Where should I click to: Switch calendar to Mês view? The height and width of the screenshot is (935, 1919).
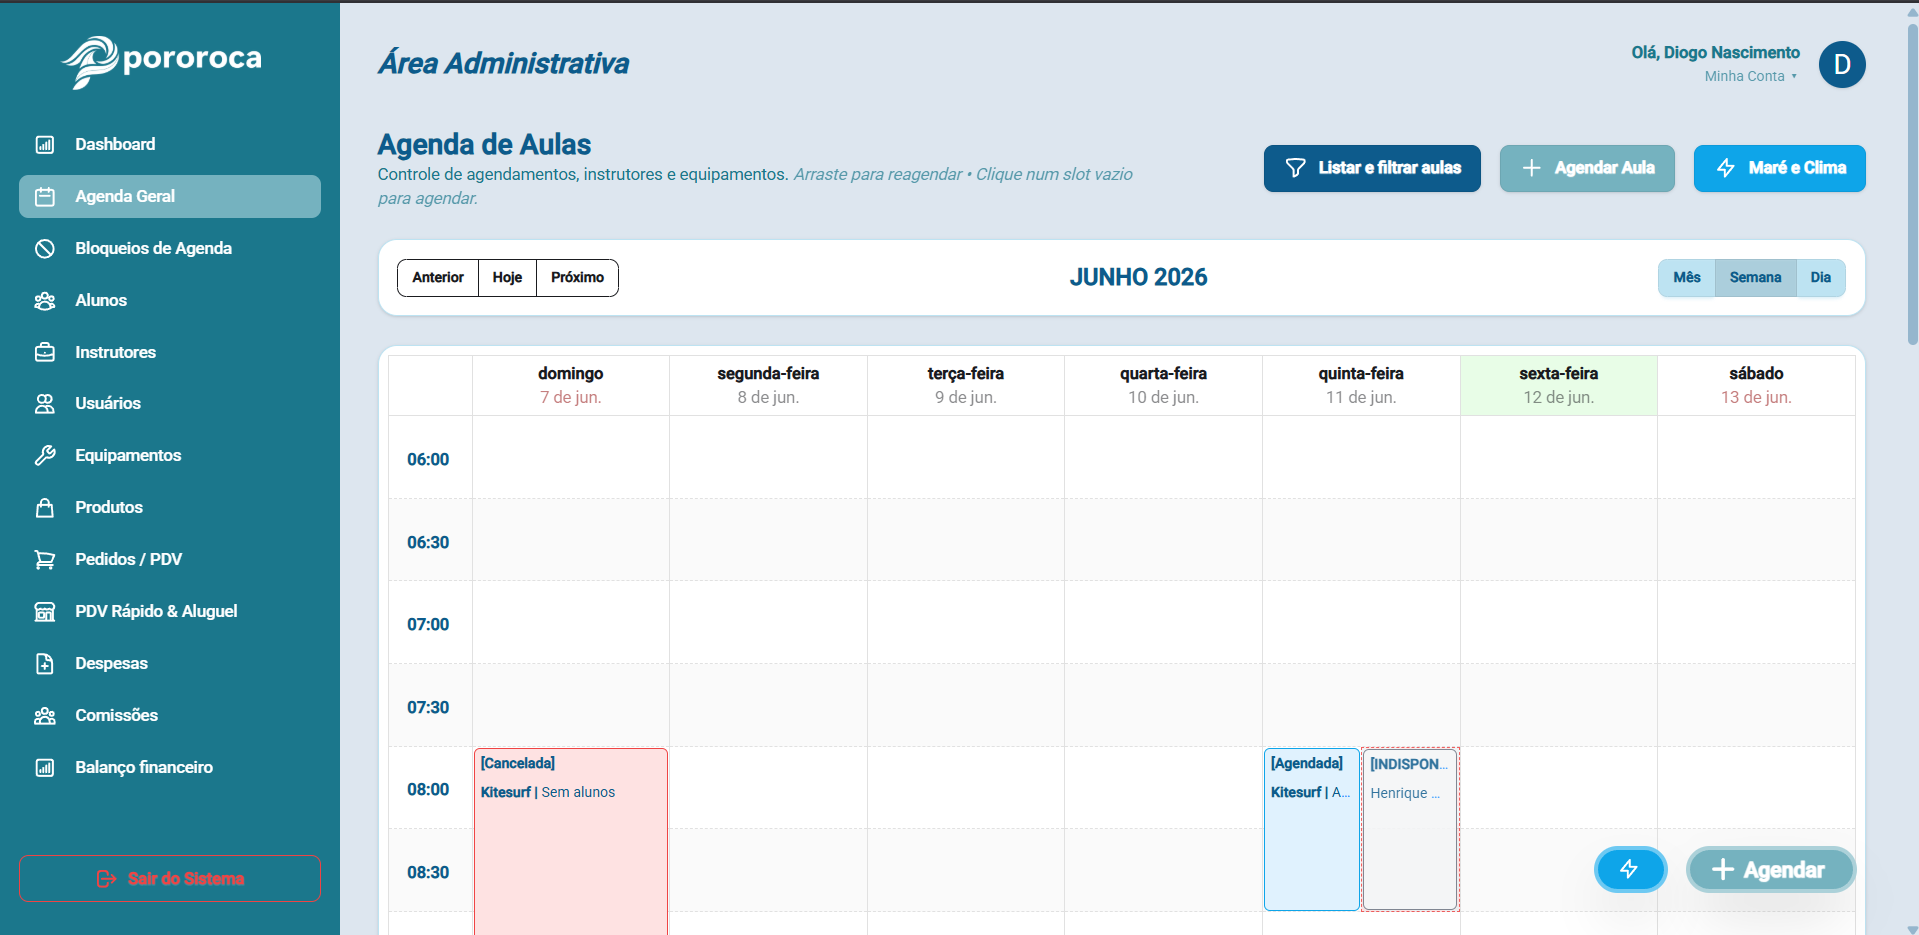(x=1687, y=278)
